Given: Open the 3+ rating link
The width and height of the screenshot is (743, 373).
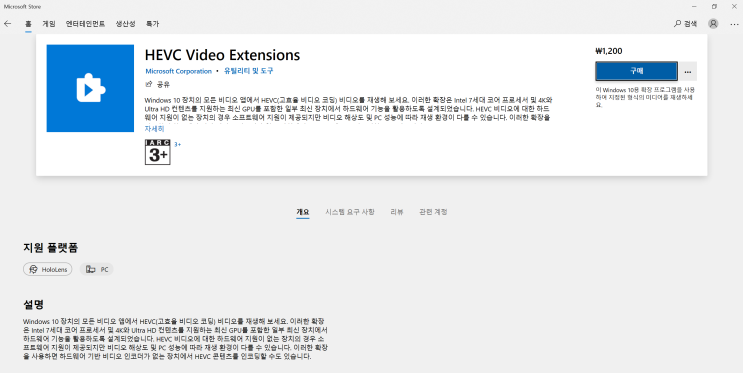Looking at the screenshot, I should (178, 144).
